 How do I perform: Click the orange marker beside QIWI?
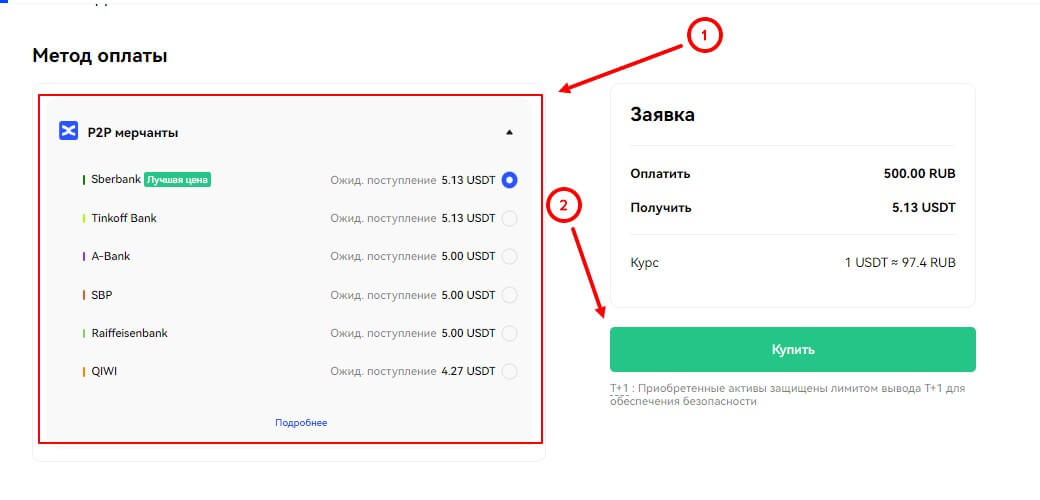[84, 371]
